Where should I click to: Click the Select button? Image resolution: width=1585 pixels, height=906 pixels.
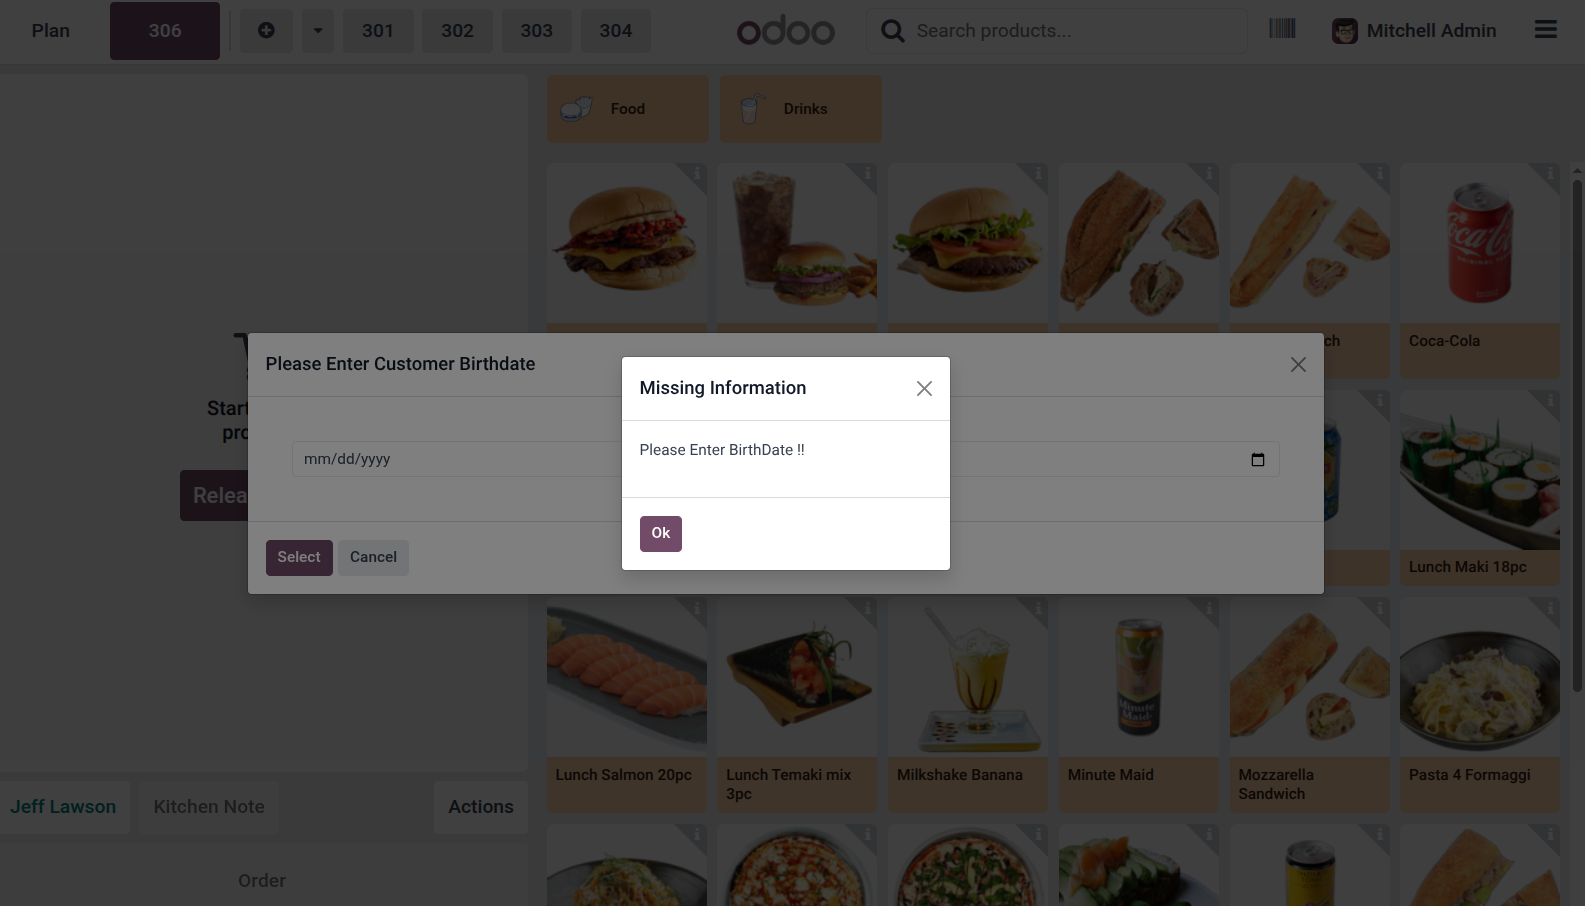coord(299,558)
